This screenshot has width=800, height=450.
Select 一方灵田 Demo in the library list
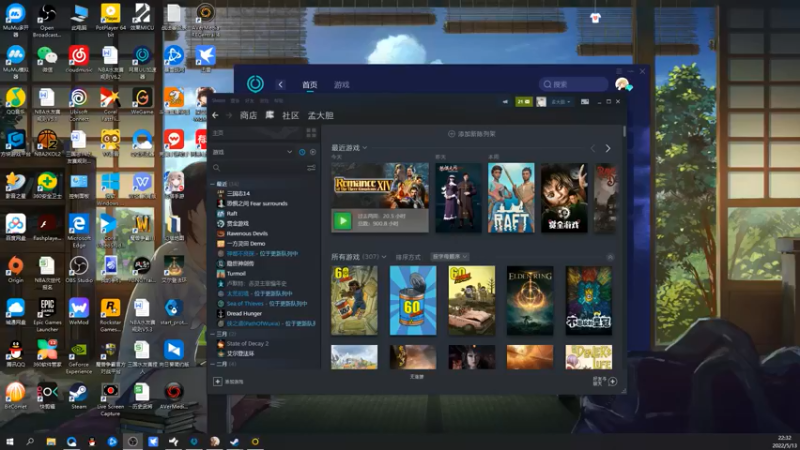(x=245, y=243)
